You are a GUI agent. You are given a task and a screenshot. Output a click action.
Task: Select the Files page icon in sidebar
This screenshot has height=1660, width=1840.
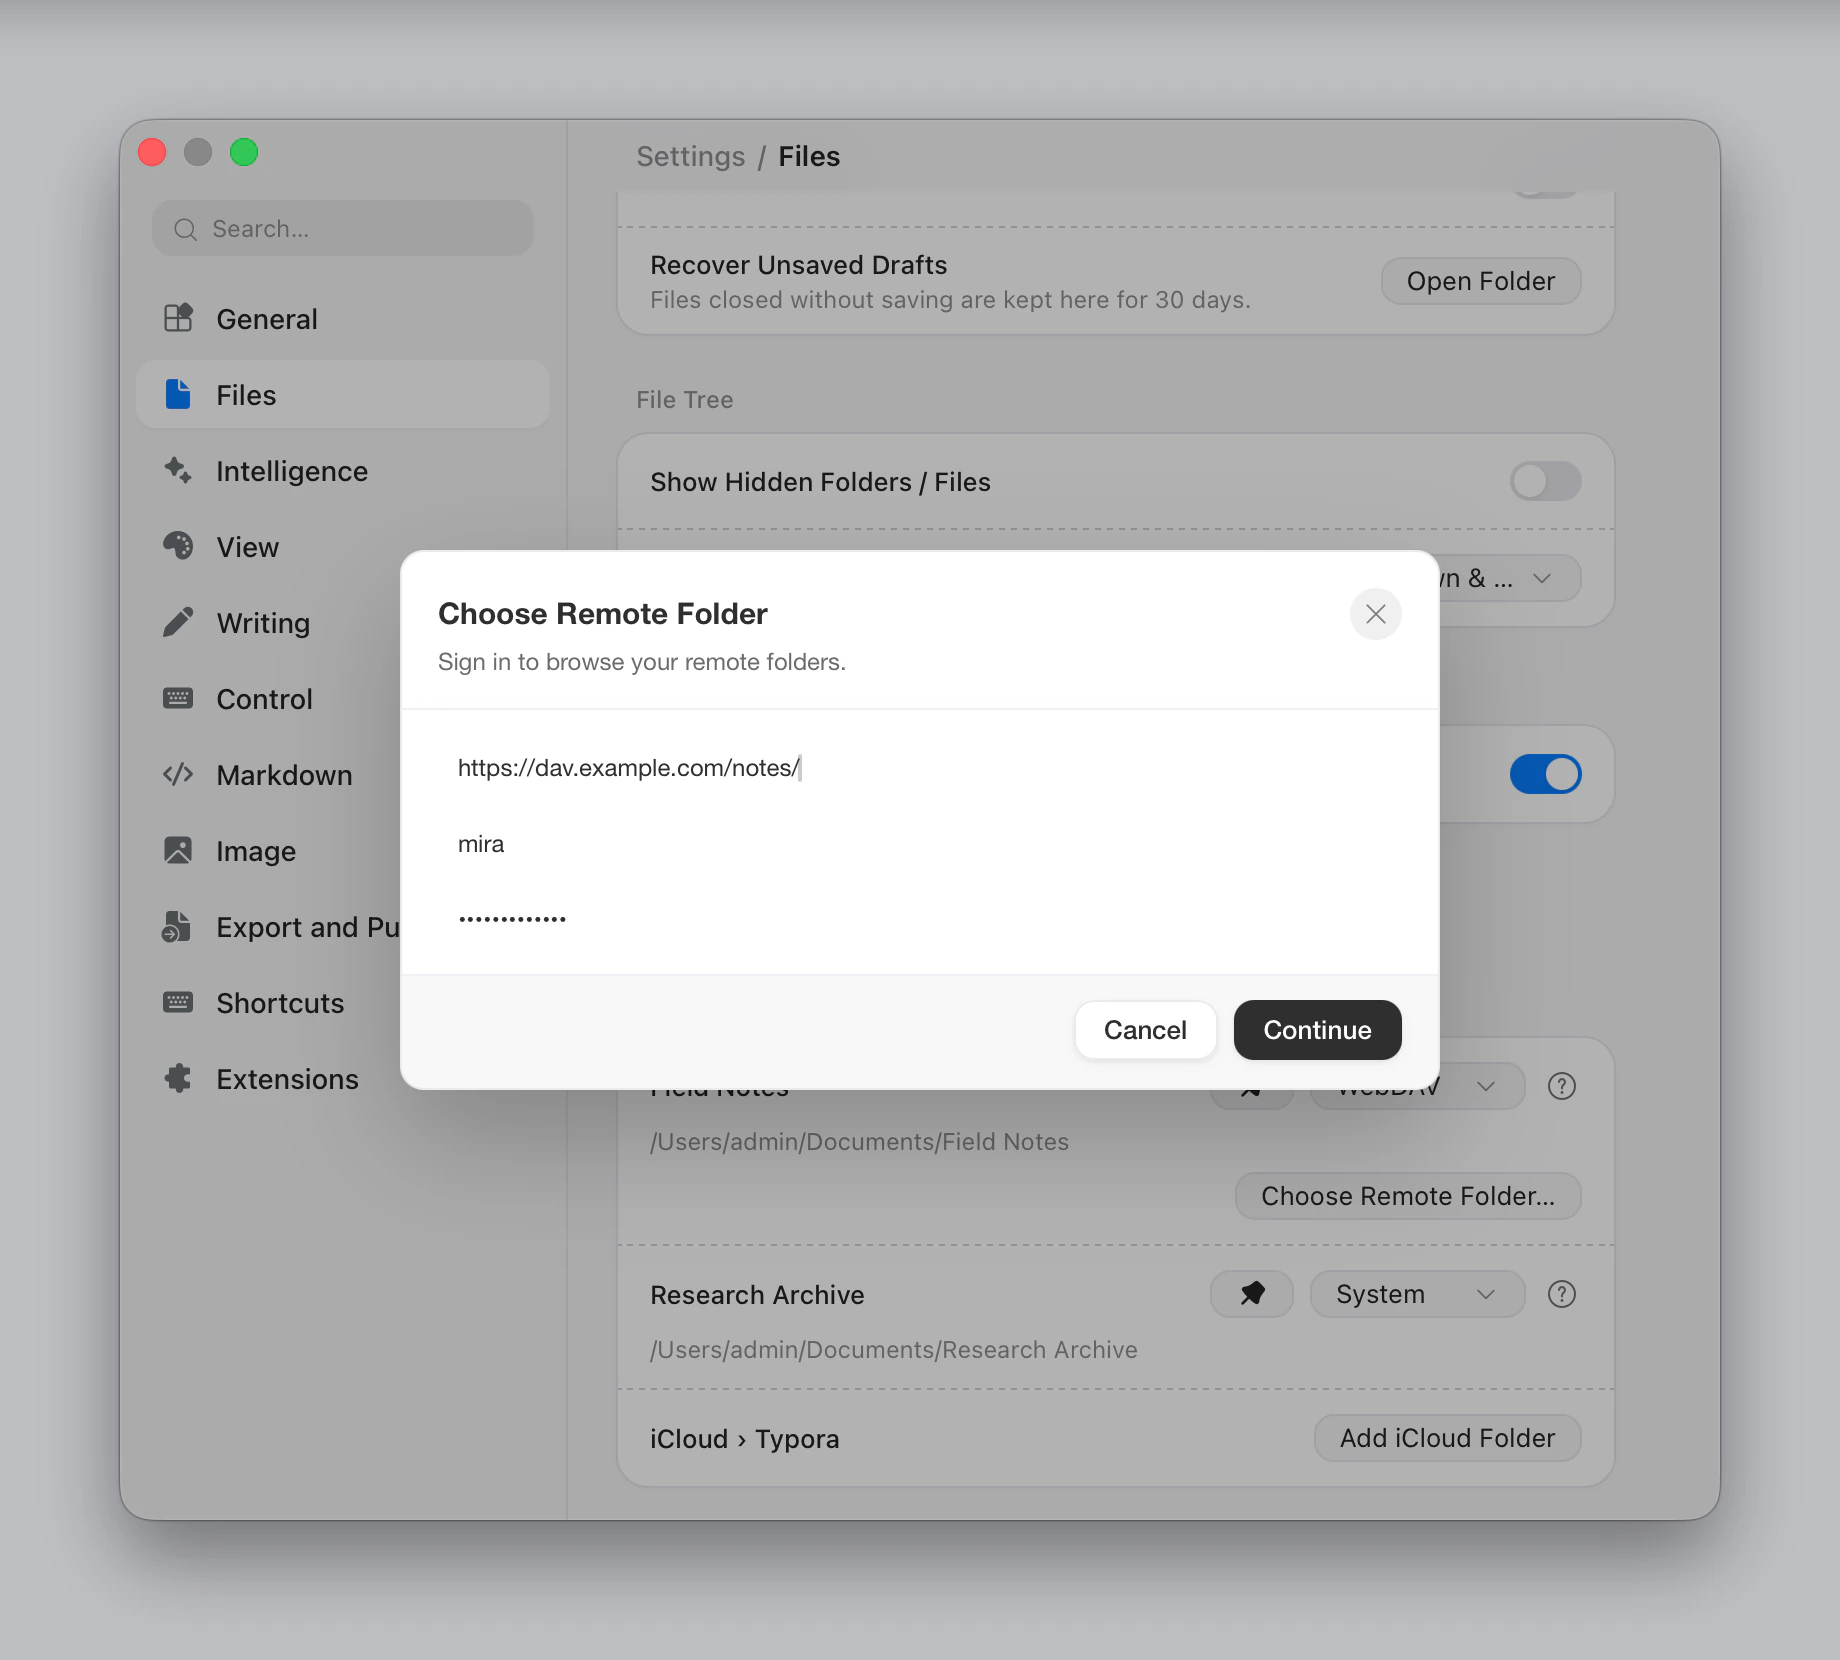click(x=178, y=394)
